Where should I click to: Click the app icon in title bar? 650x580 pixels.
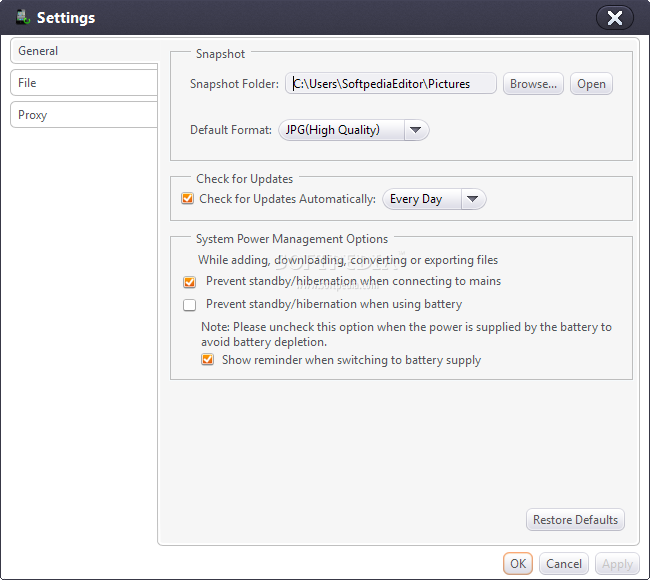[23, 17]
